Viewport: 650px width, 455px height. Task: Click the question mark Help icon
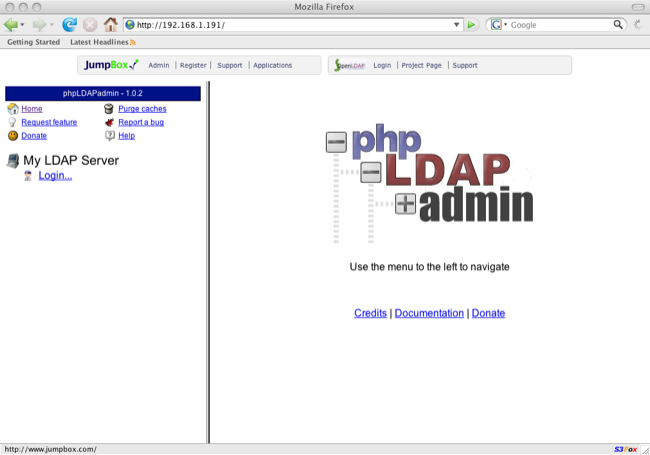109,136
